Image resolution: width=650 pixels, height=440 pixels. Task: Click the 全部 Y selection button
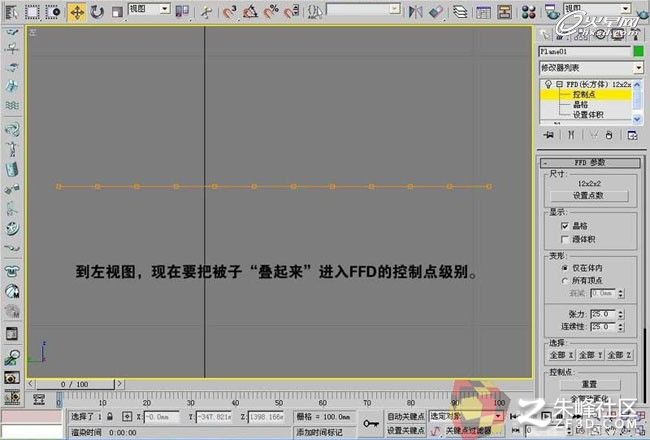(x=590, y=355)
